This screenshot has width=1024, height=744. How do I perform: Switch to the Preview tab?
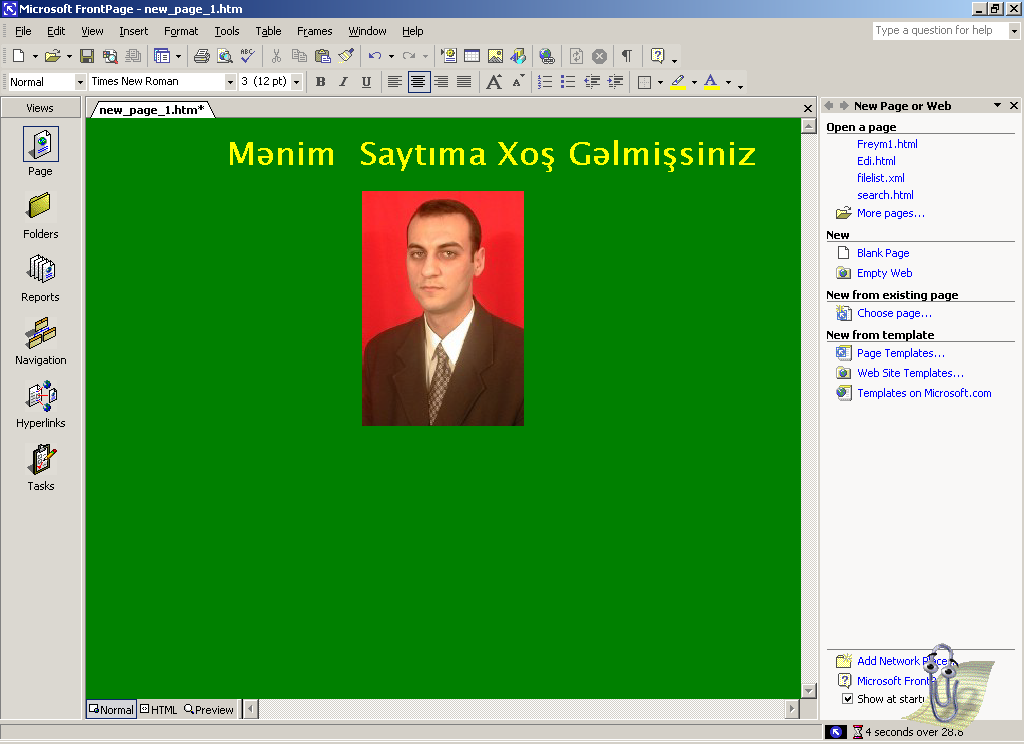209,709
